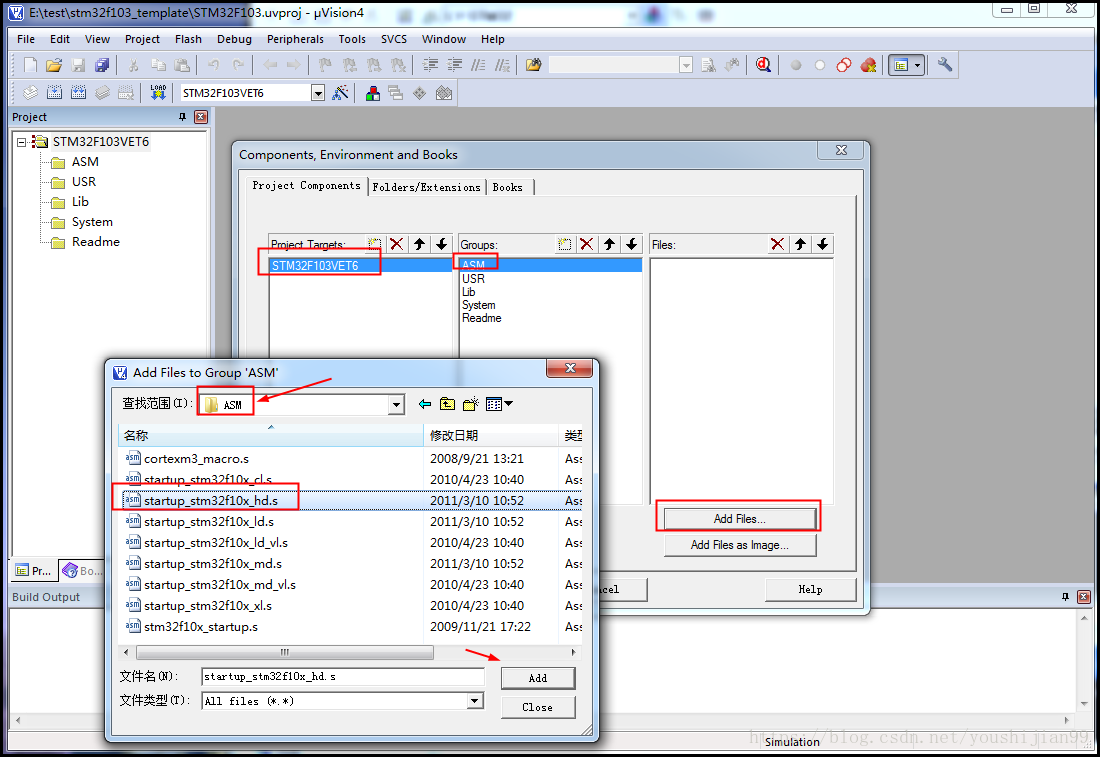
Task: Select the Project Components tab
Action: pos(307,185)
